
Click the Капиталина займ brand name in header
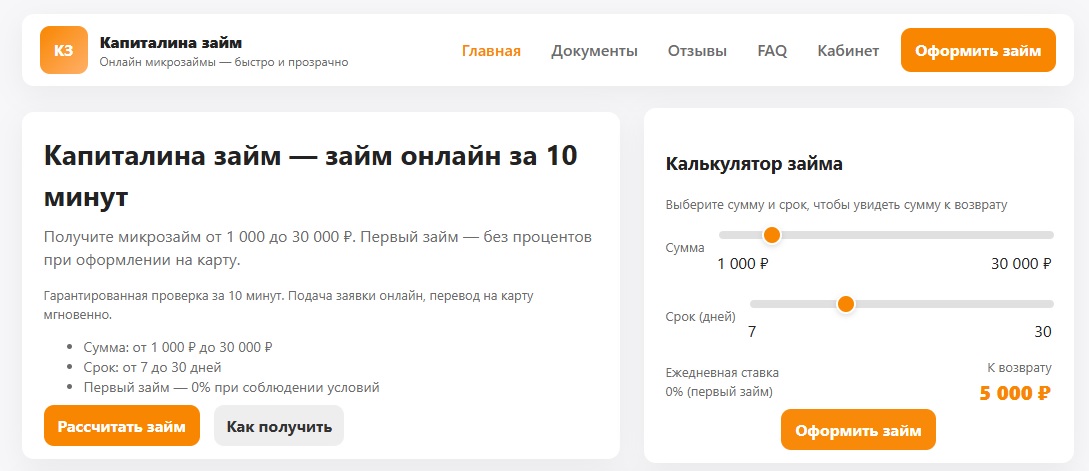171,42
